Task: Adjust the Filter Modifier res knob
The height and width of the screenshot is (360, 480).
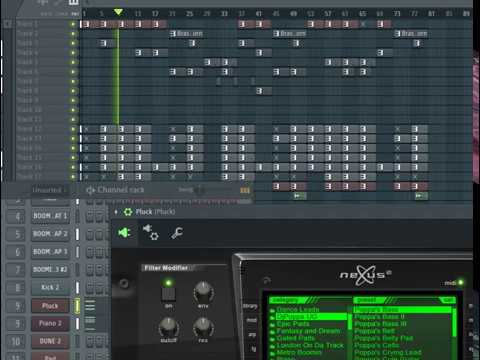Action: click(x=203, y=327)
